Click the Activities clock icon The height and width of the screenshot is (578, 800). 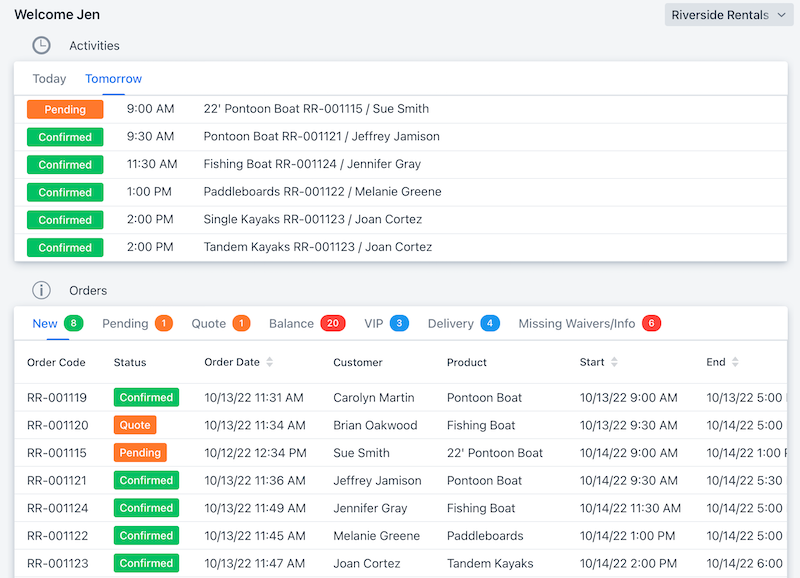[40, 45]
